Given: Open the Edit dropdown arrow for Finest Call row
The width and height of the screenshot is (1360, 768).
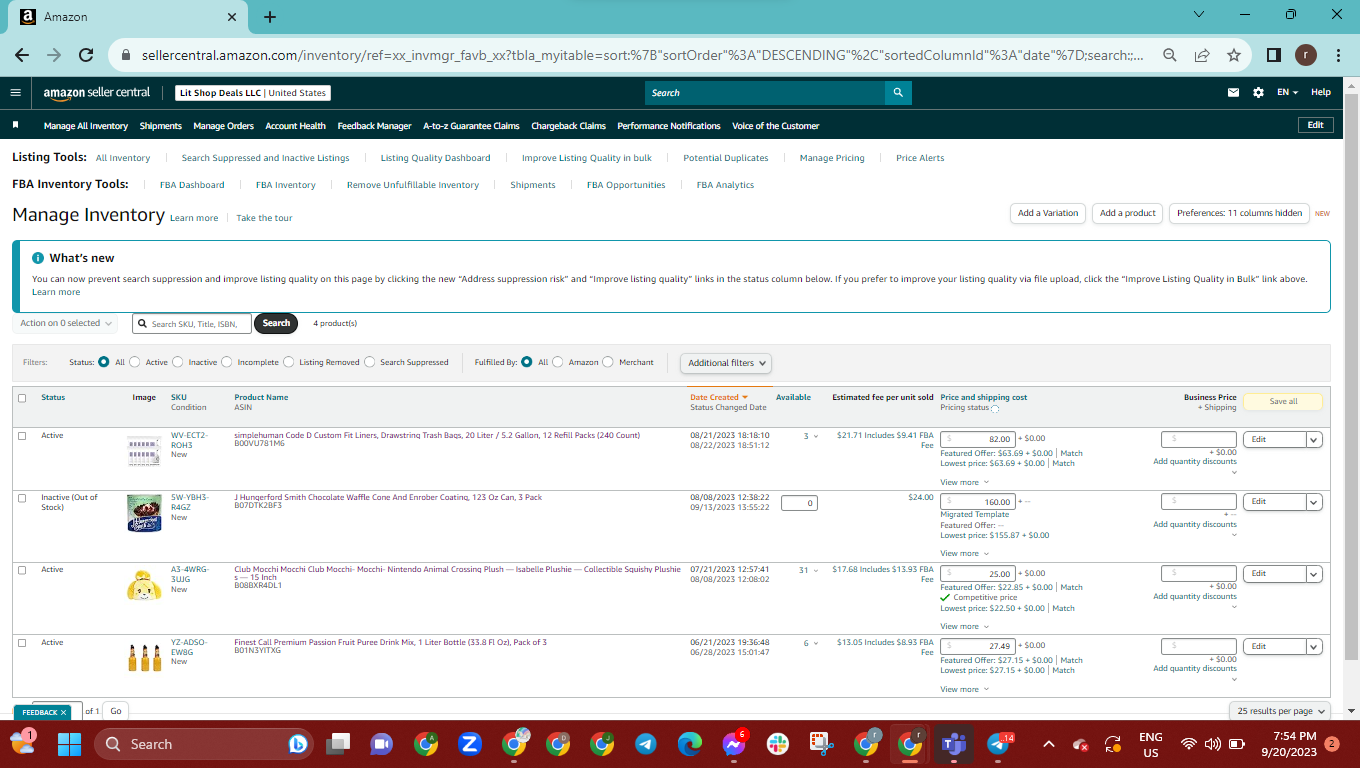Looking at the screenshot, I should pyautogui.click(x=1314, y=646).
